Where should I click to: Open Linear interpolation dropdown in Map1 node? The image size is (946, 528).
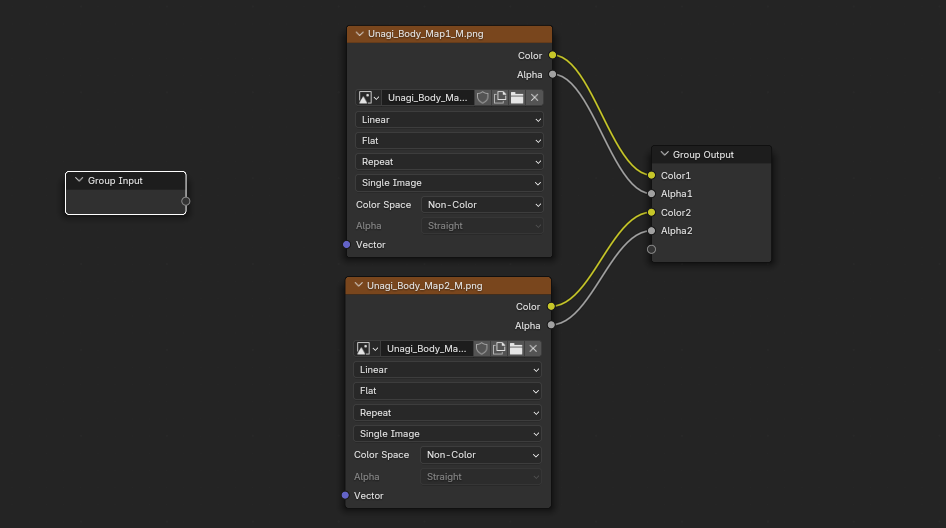point(449,120)
